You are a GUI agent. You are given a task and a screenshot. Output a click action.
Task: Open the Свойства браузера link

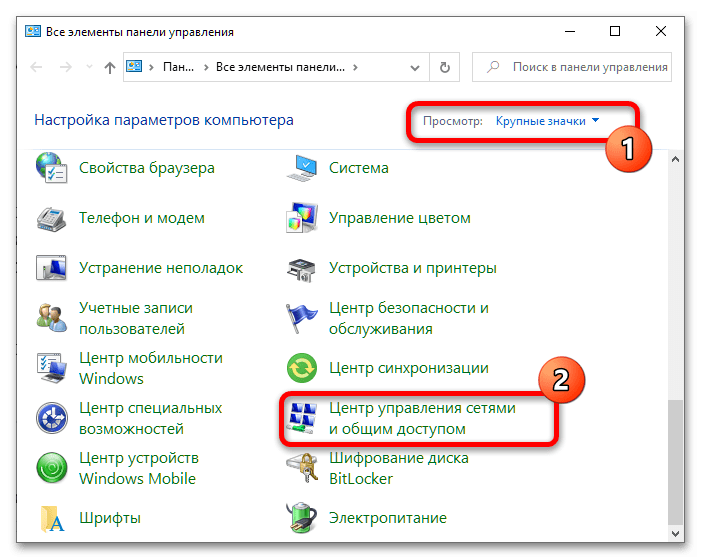coord(147,168)
